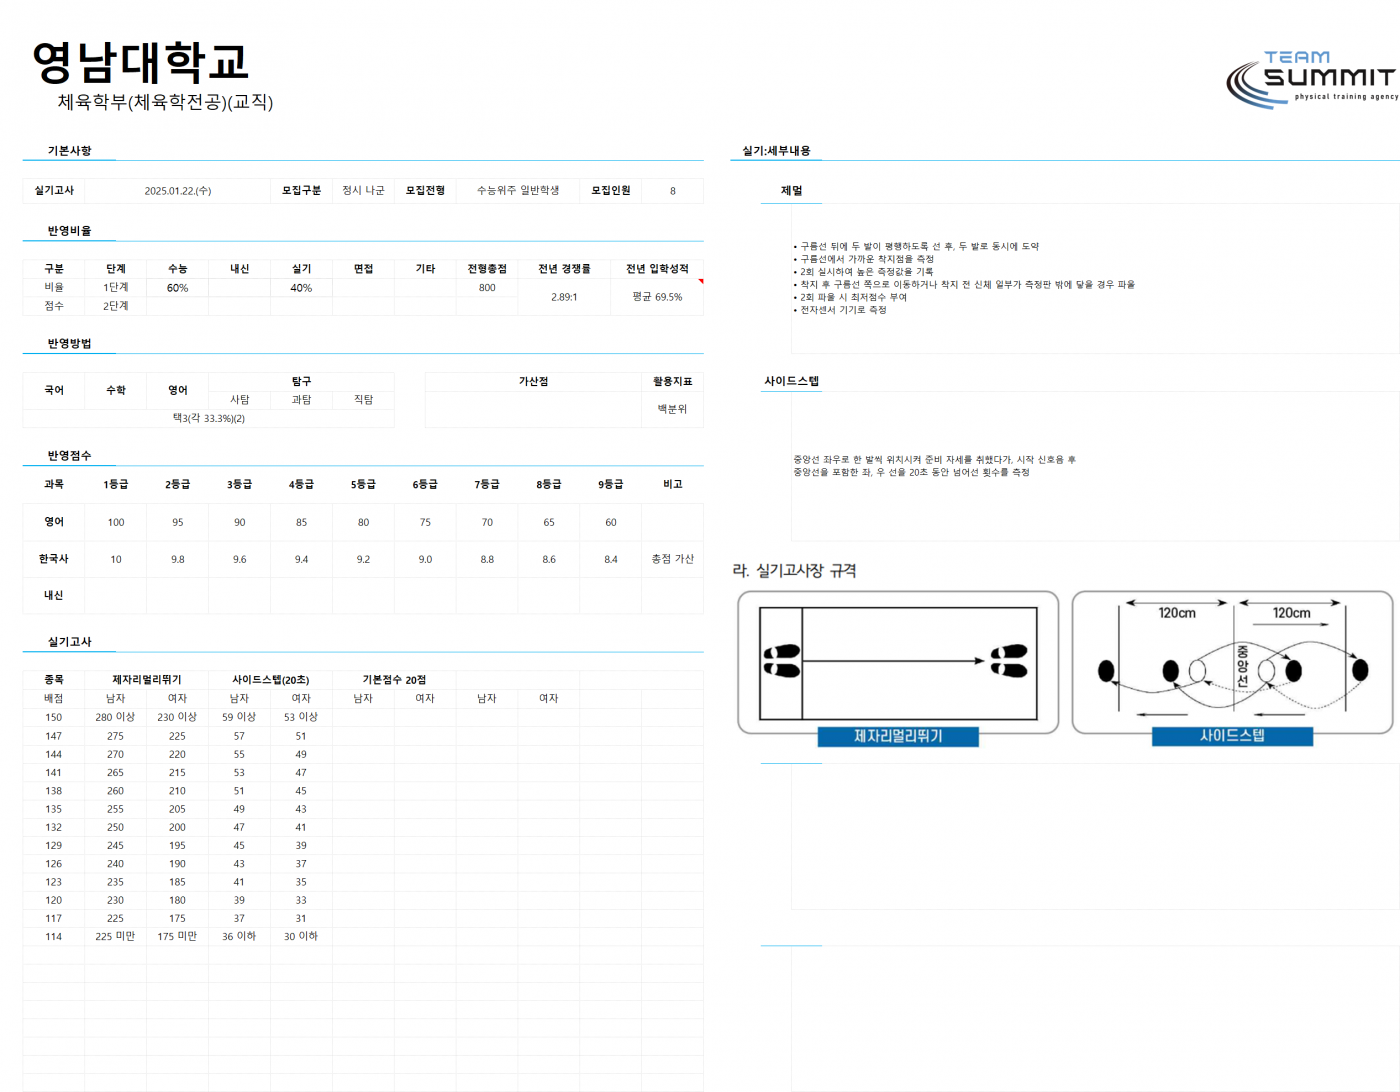Click the blue 제자리멀리뛰기 caption under the diagram
Viewport: 1400px width, 1092px height.
898,736
